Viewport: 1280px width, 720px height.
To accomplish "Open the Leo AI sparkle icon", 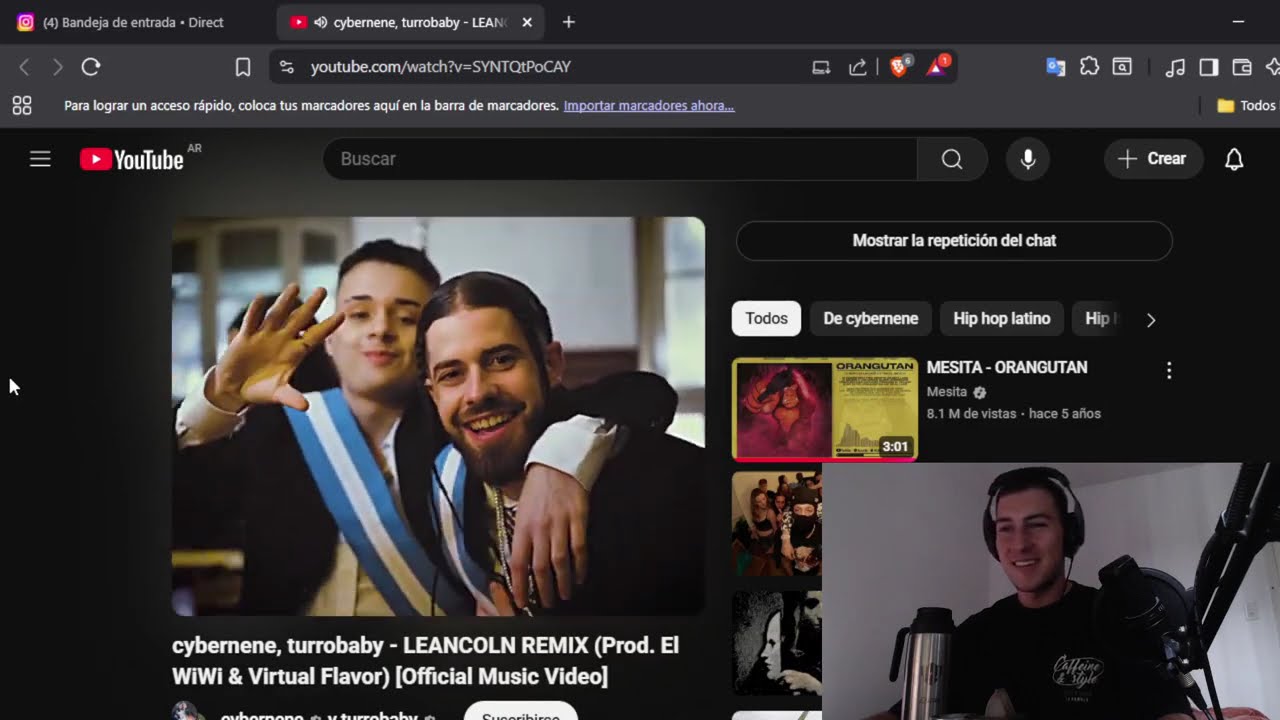I will tap(1272, 67).
